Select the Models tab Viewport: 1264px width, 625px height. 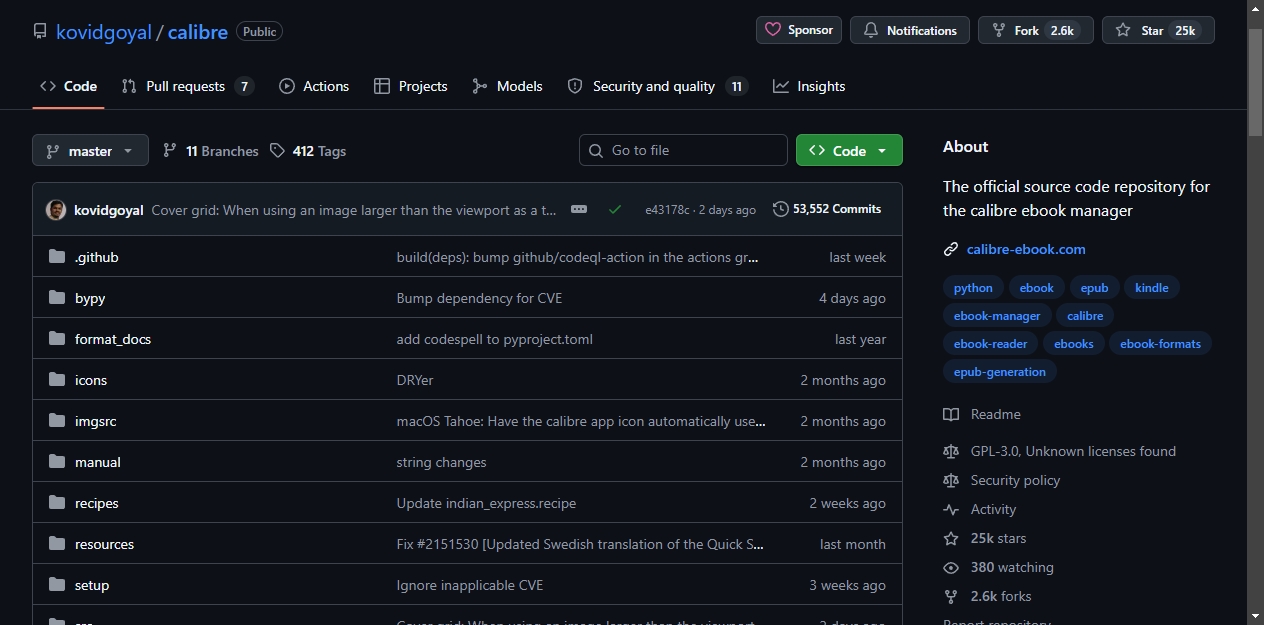507,86
